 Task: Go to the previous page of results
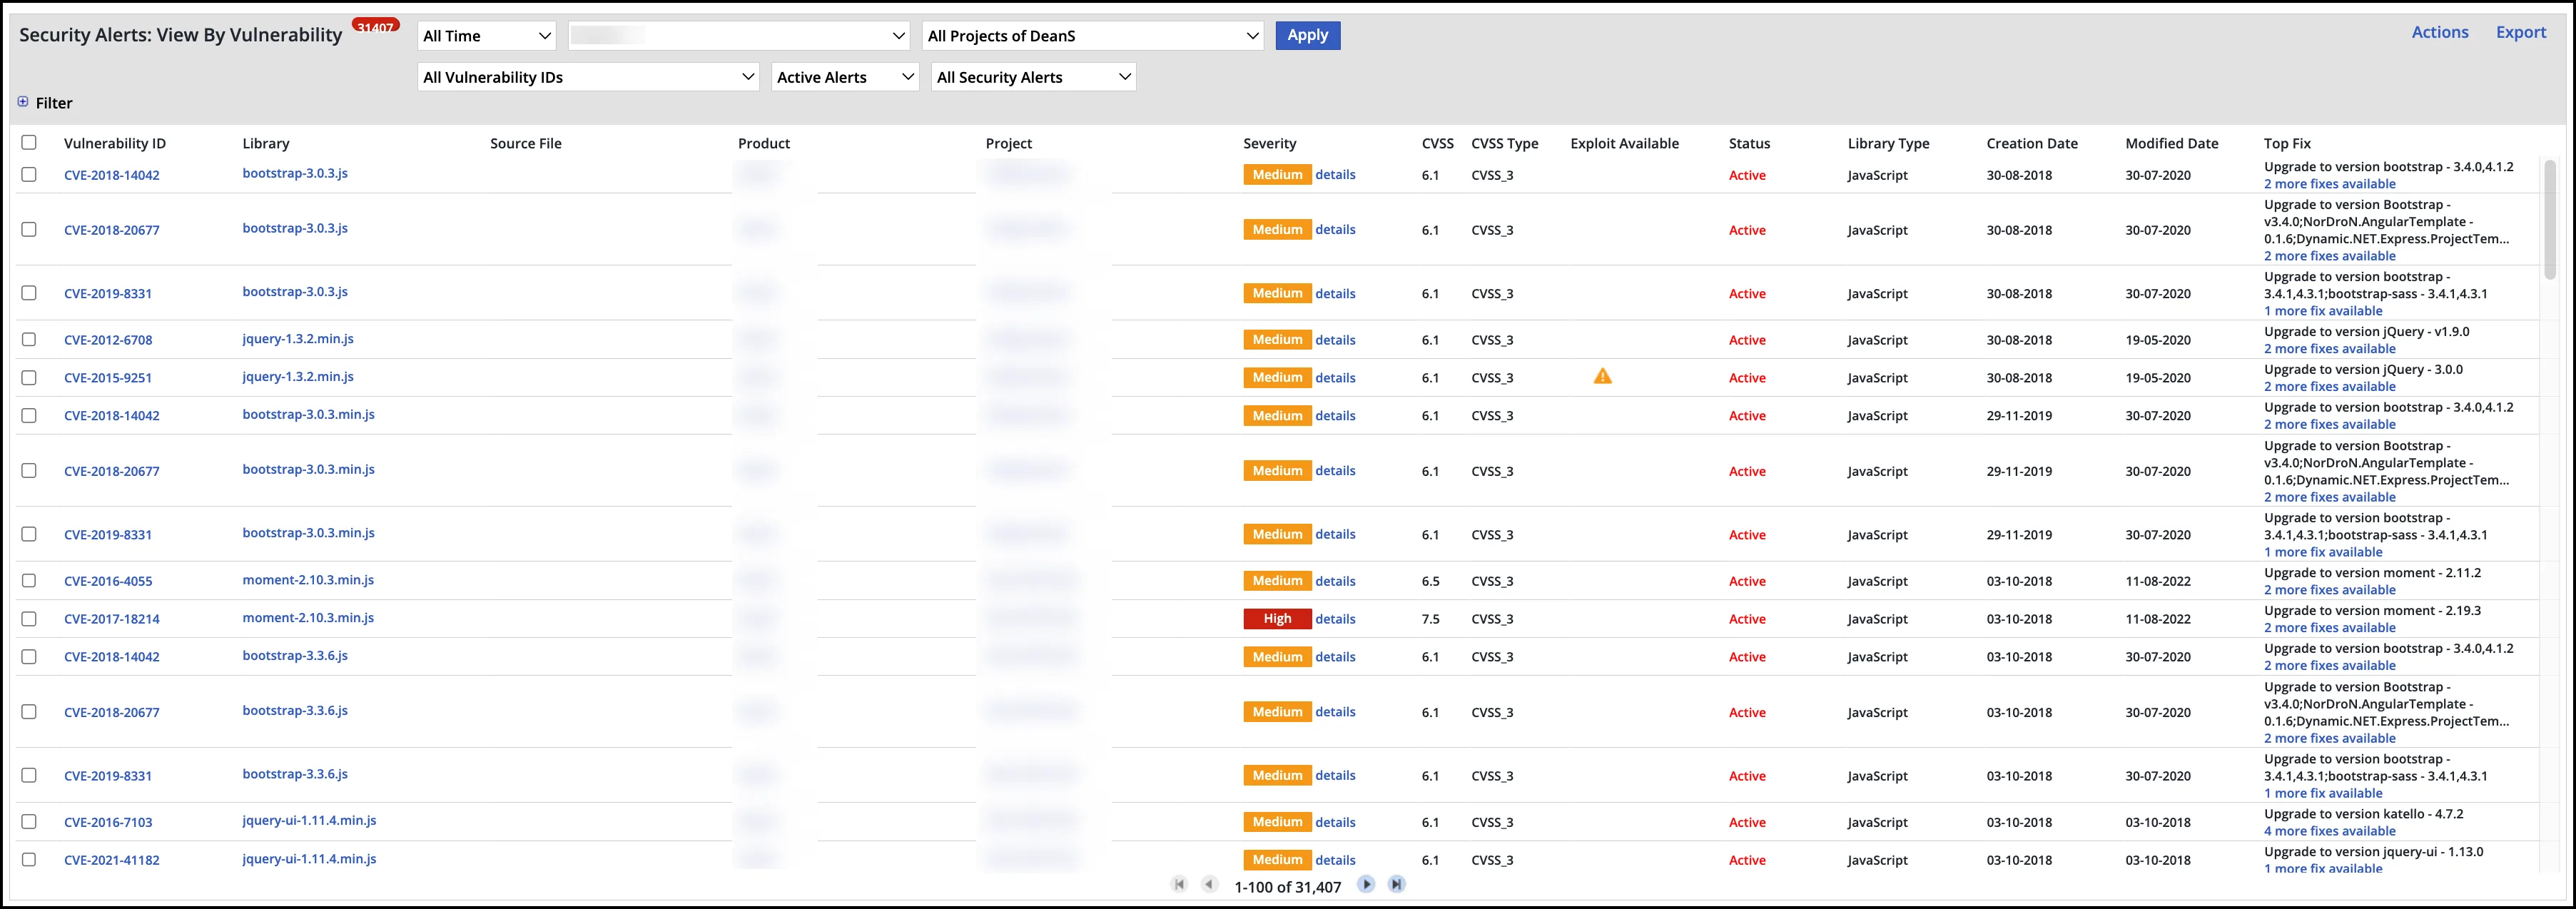pyautogui.click(x=1210, y=885)
